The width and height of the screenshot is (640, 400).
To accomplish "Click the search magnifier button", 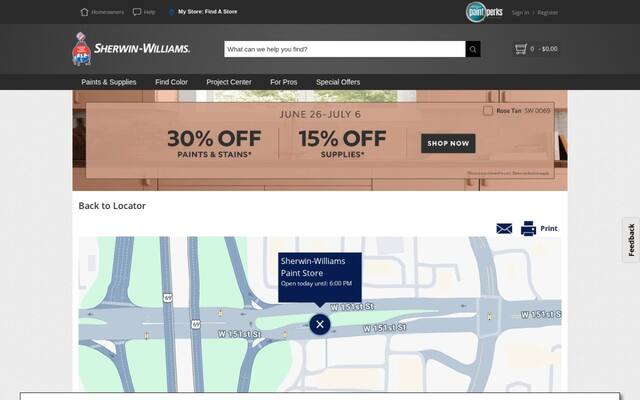I will 473,49.
